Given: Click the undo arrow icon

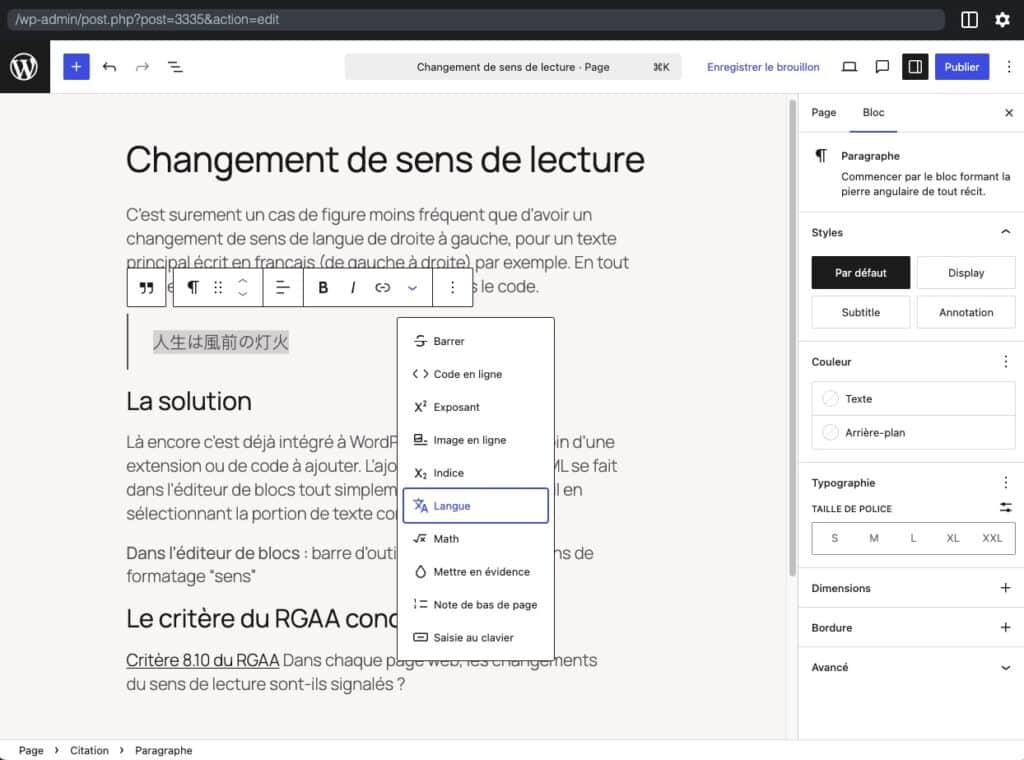Looking at the screenshot, I should (109, 67).
